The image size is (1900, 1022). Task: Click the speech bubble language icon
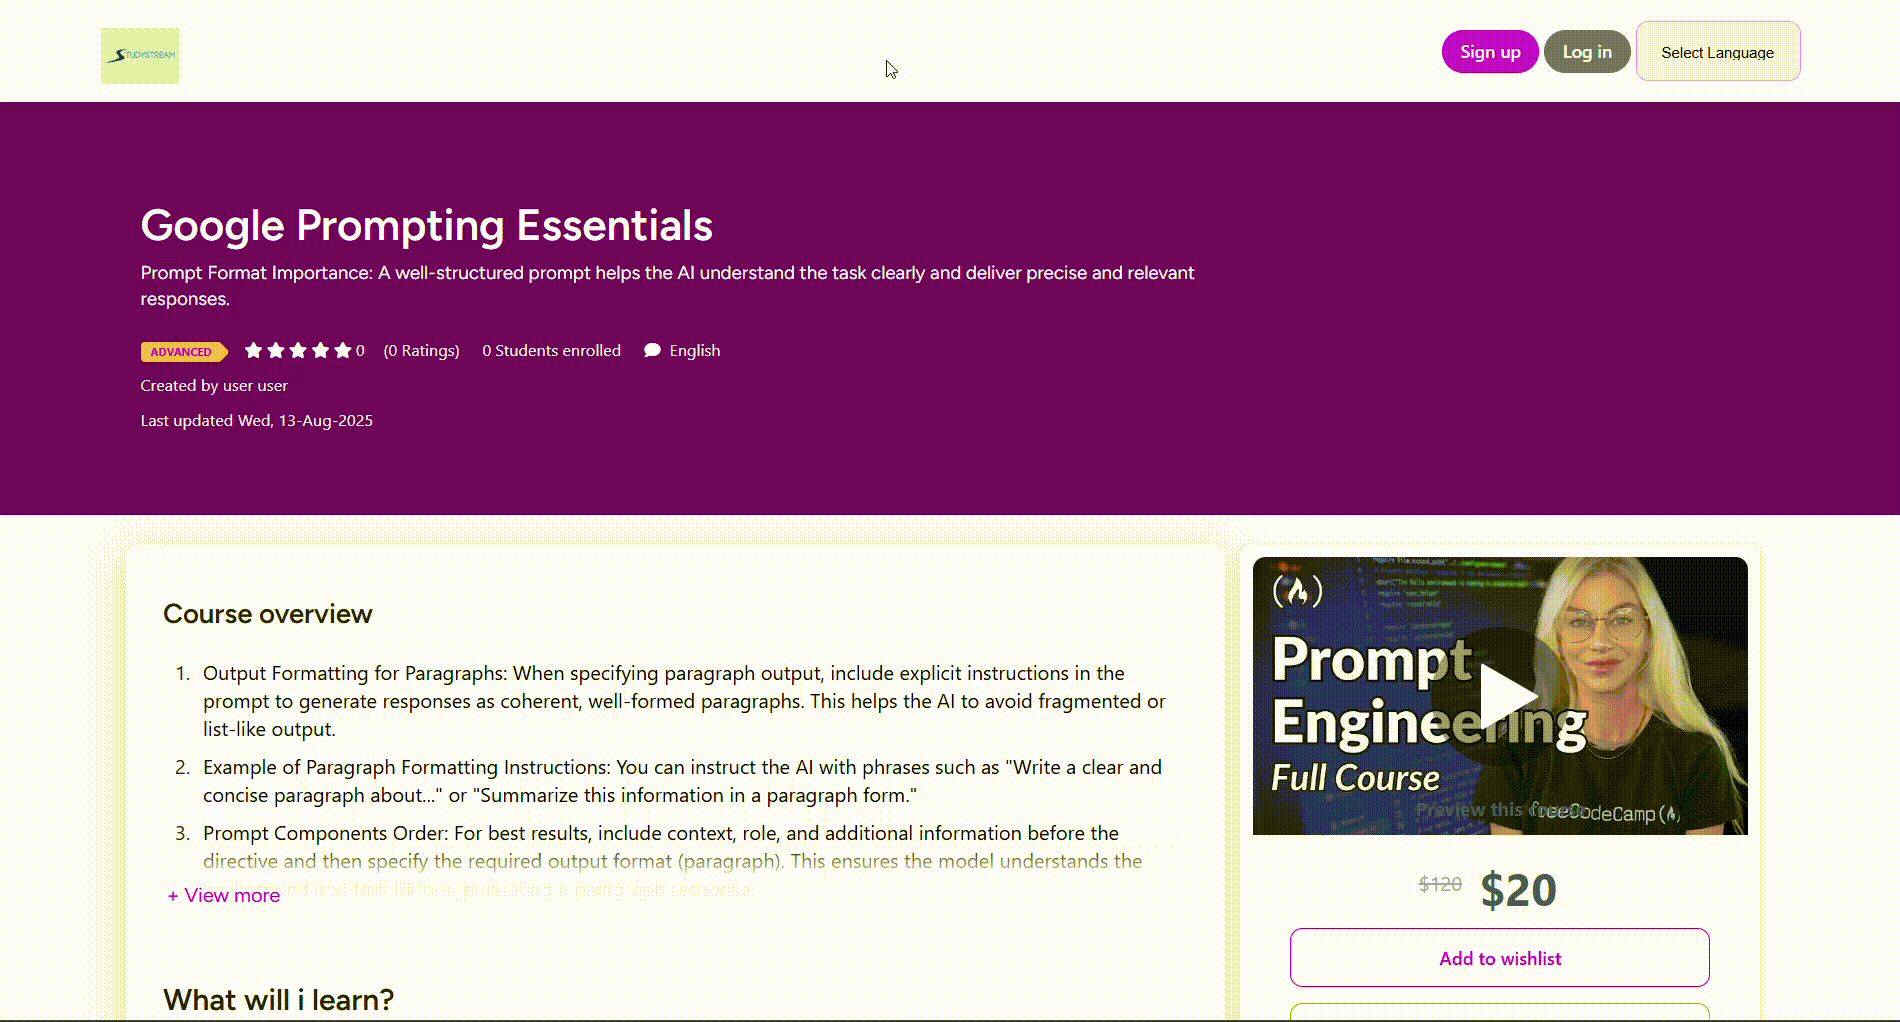click(x=652, y=350)
